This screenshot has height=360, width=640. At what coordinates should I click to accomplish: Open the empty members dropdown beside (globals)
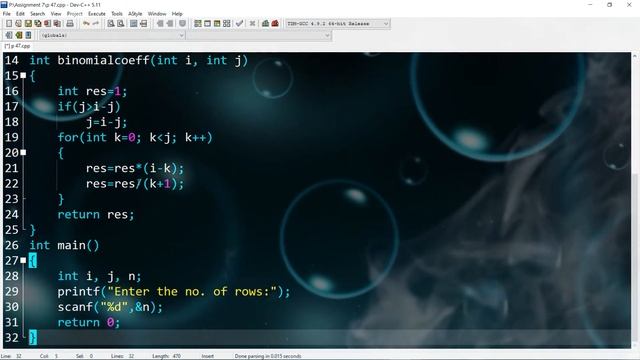[x=259, y=36]
